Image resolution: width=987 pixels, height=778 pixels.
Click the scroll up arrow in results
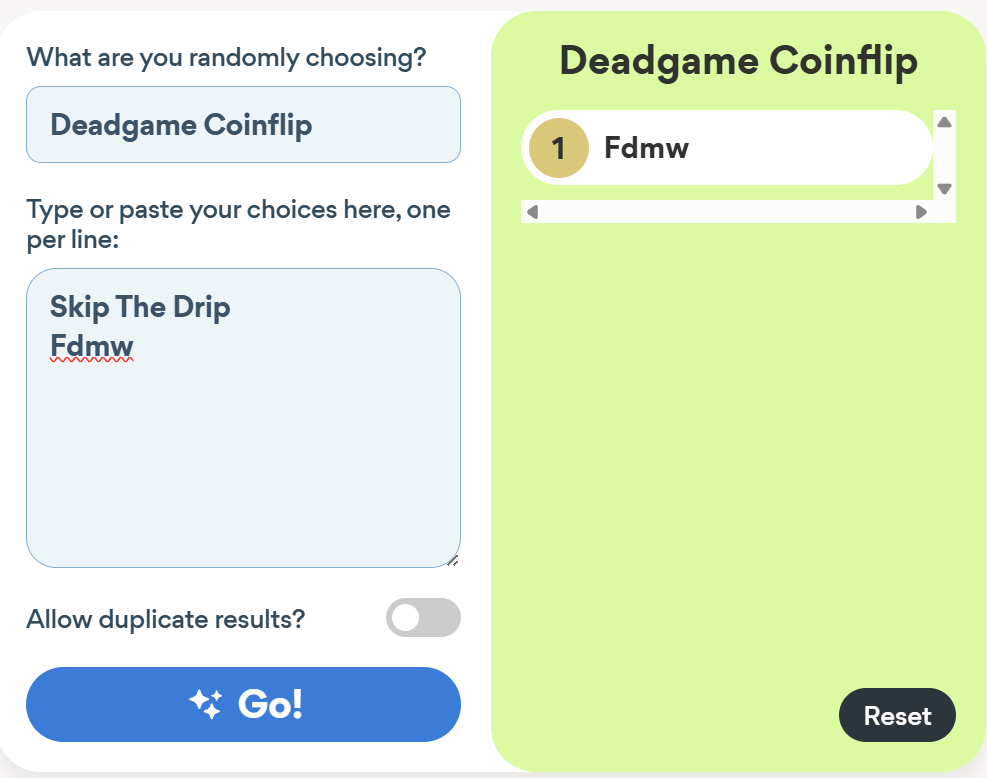click(944, 122)
